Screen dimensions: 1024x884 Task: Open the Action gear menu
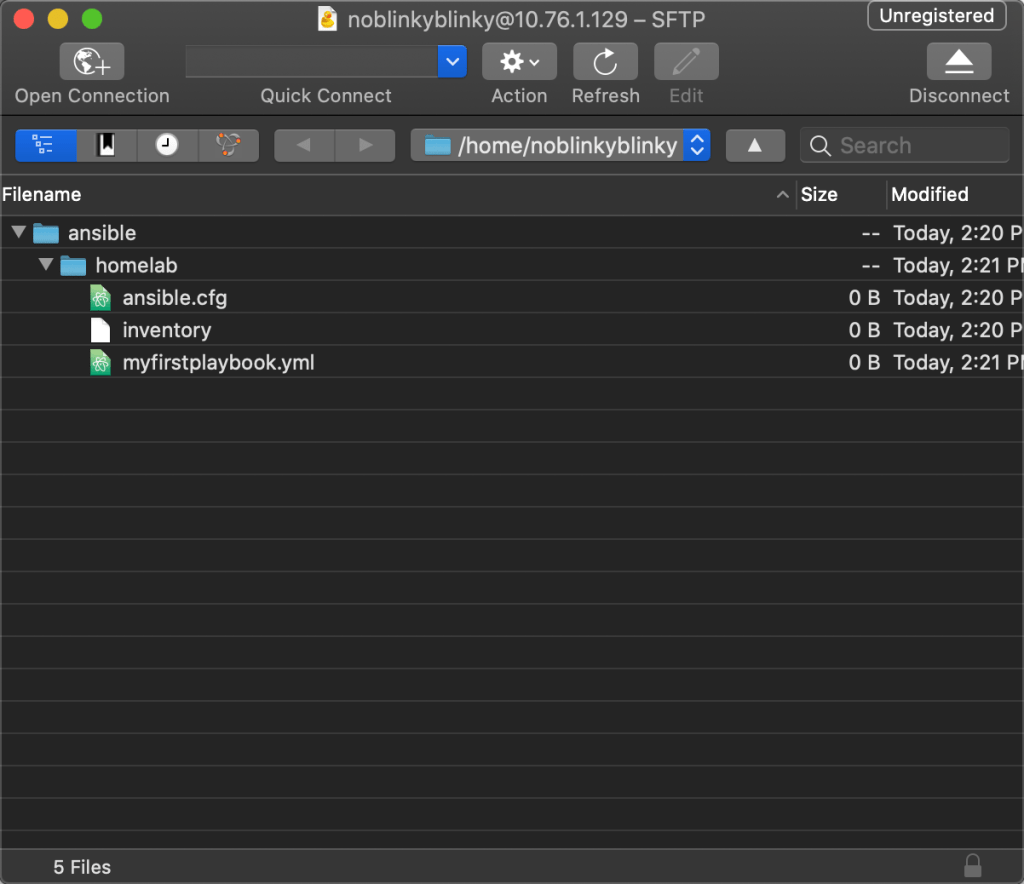coord(519,62)
